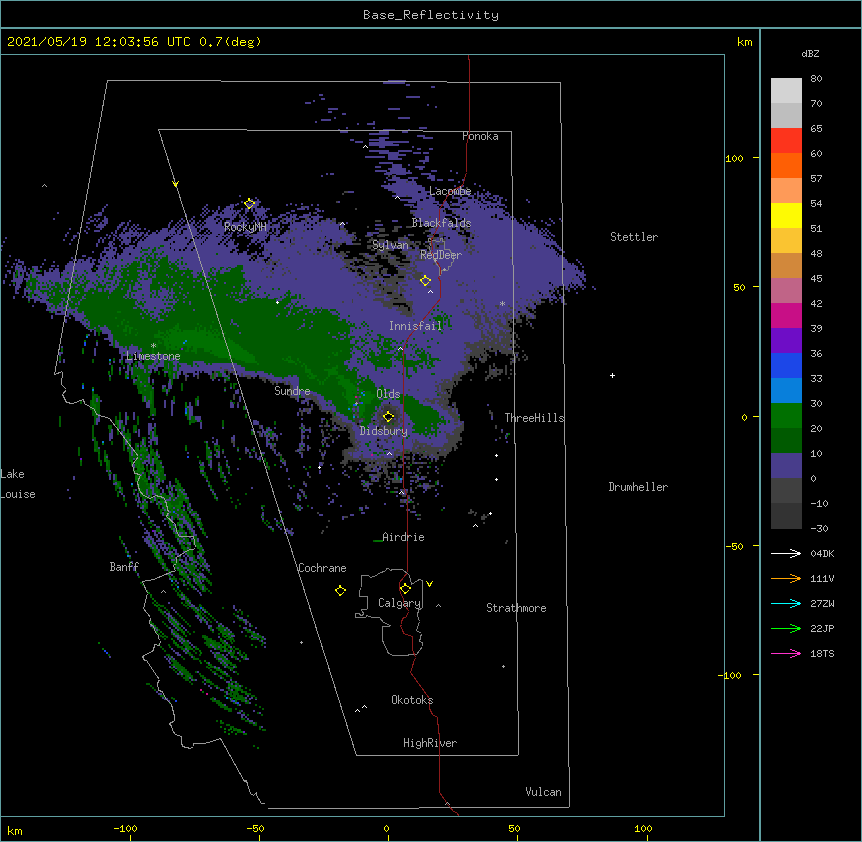
Task: Click the Lacombe city label
Action: click(450, 191)
